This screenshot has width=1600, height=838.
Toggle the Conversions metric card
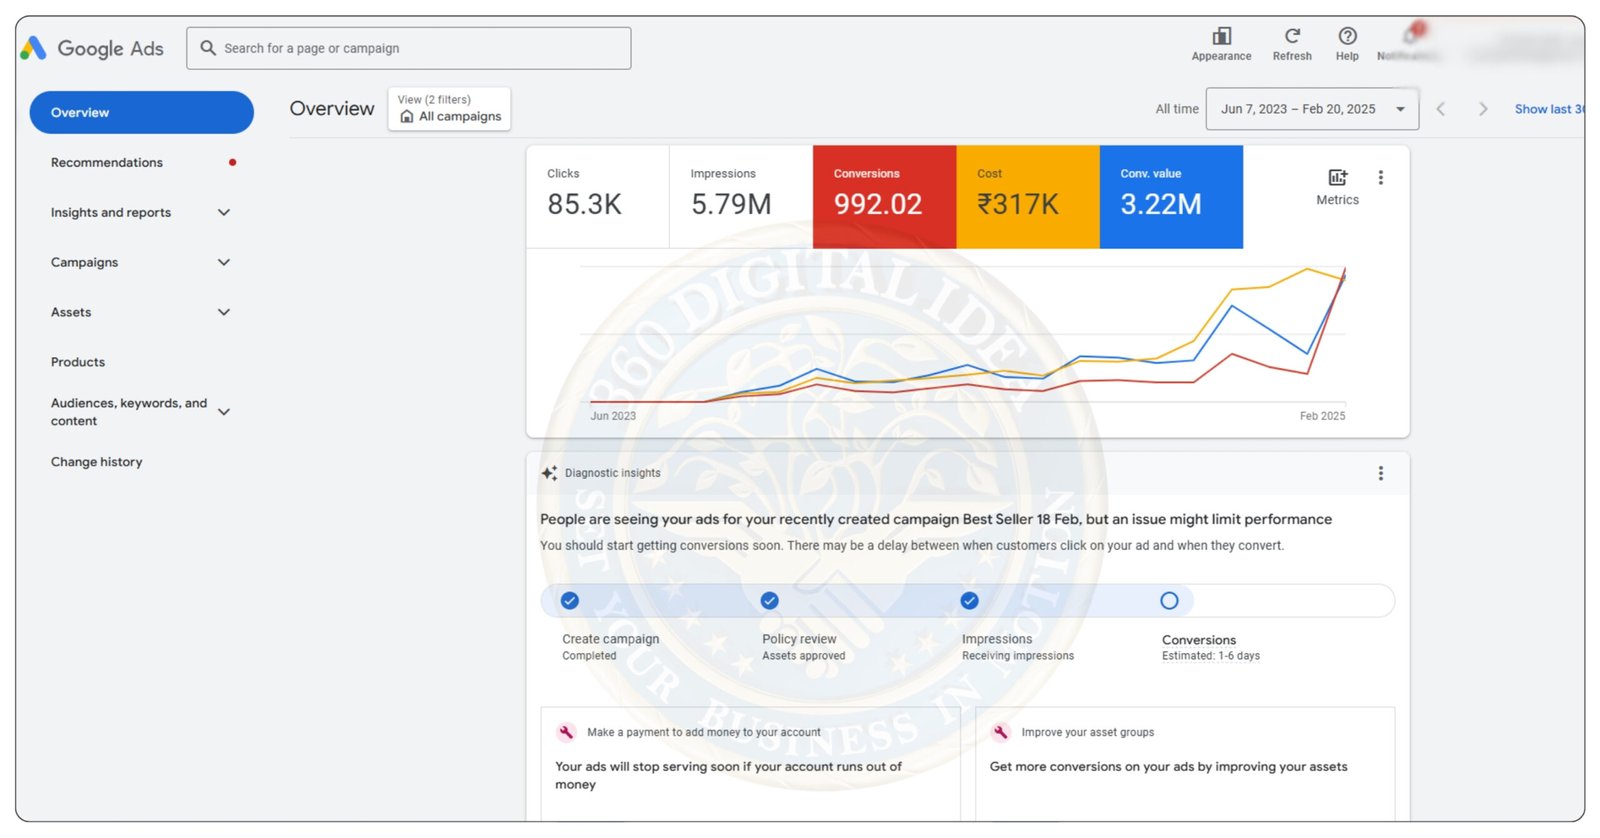point(884,196)
